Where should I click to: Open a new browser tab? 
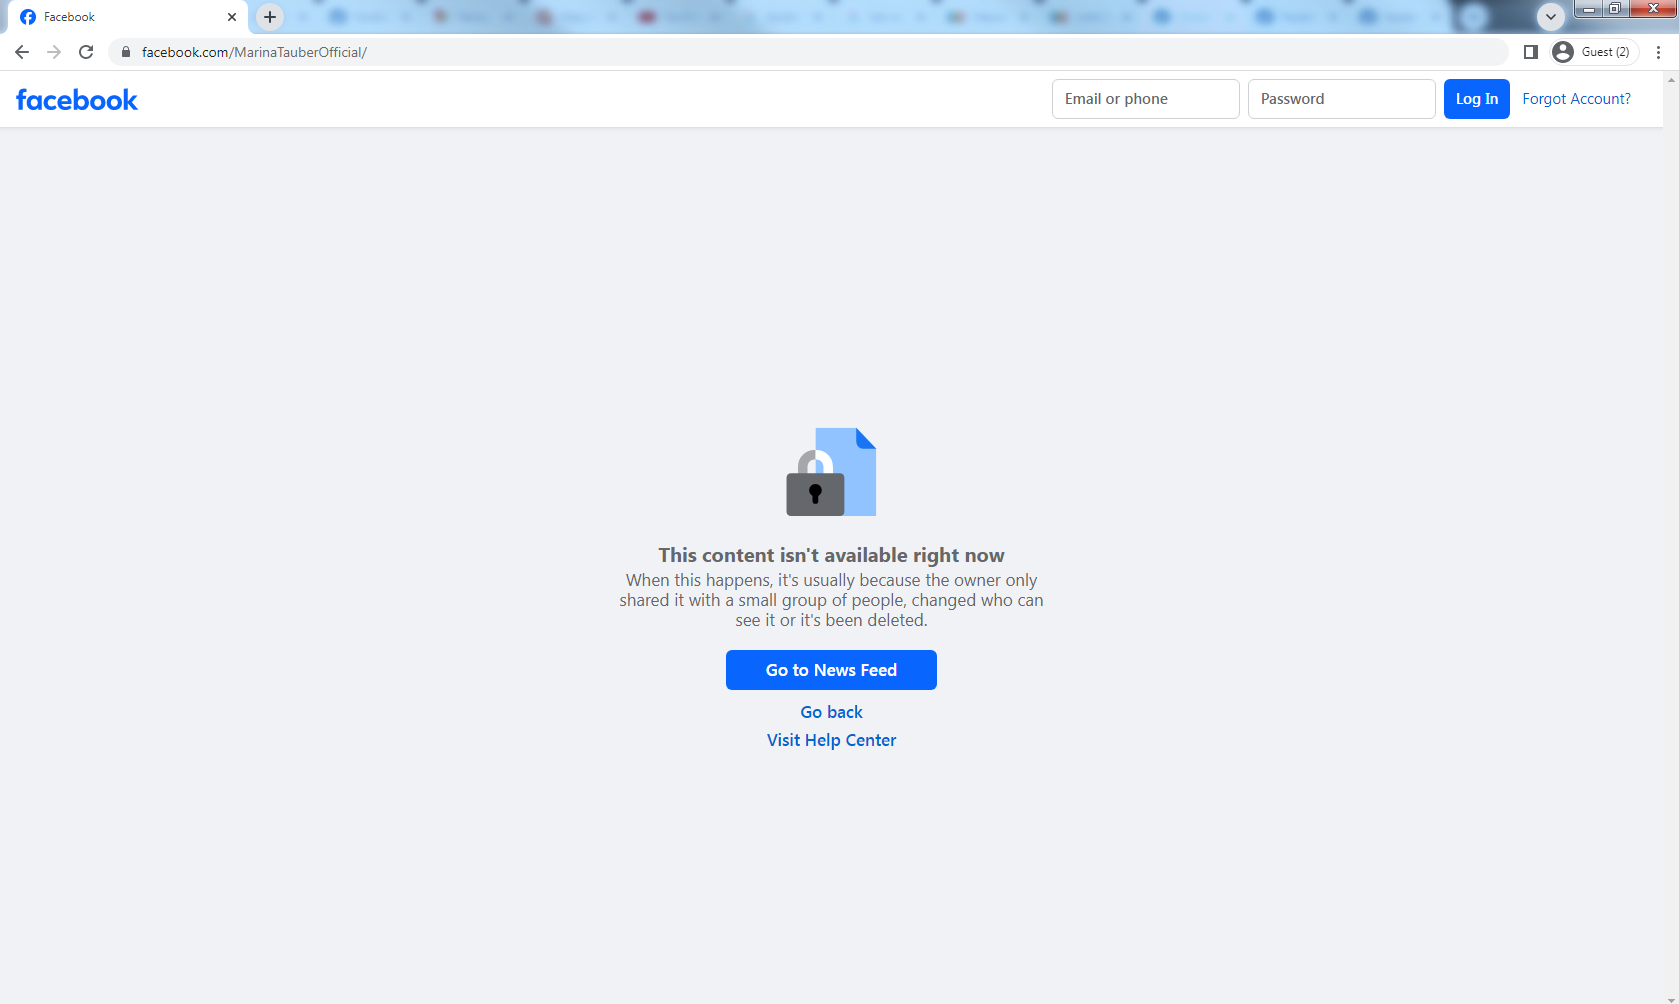270,17
